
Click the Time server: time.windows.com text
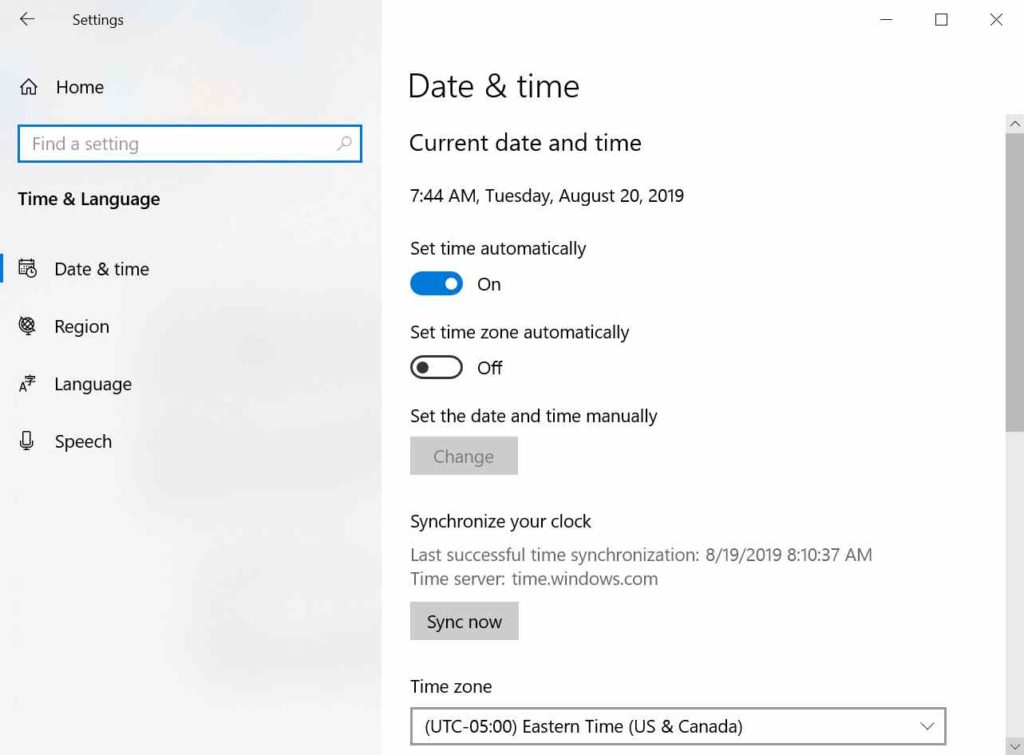[x=534, y=579]
